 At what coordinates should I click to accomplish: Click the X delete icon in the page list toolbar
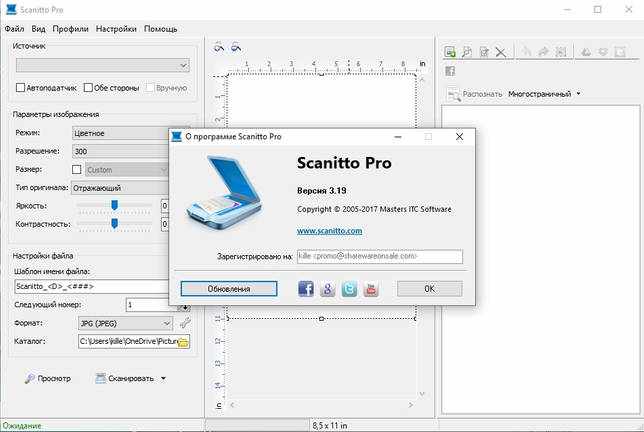pos(501,52)
